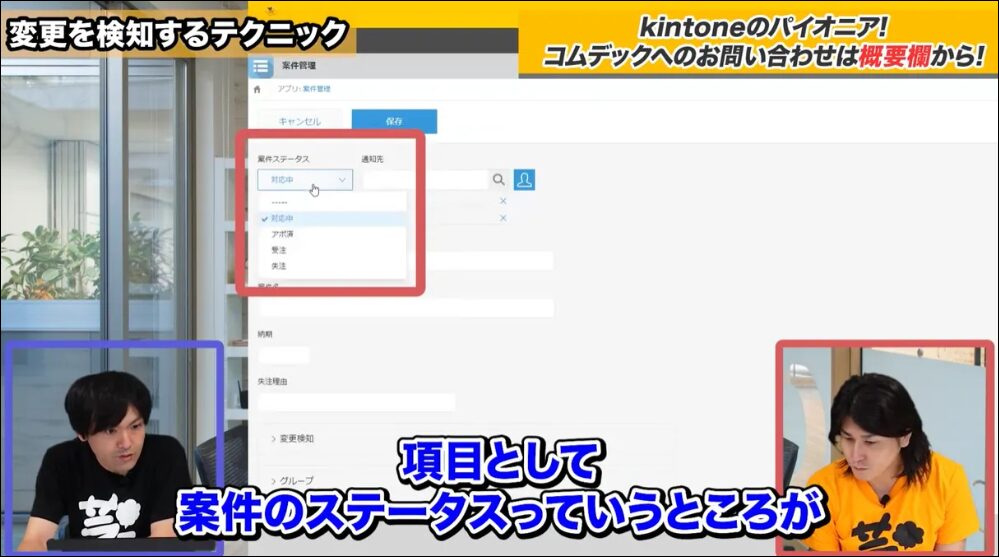Open the 案件管理 breadcrumb link

coord(316,89)
